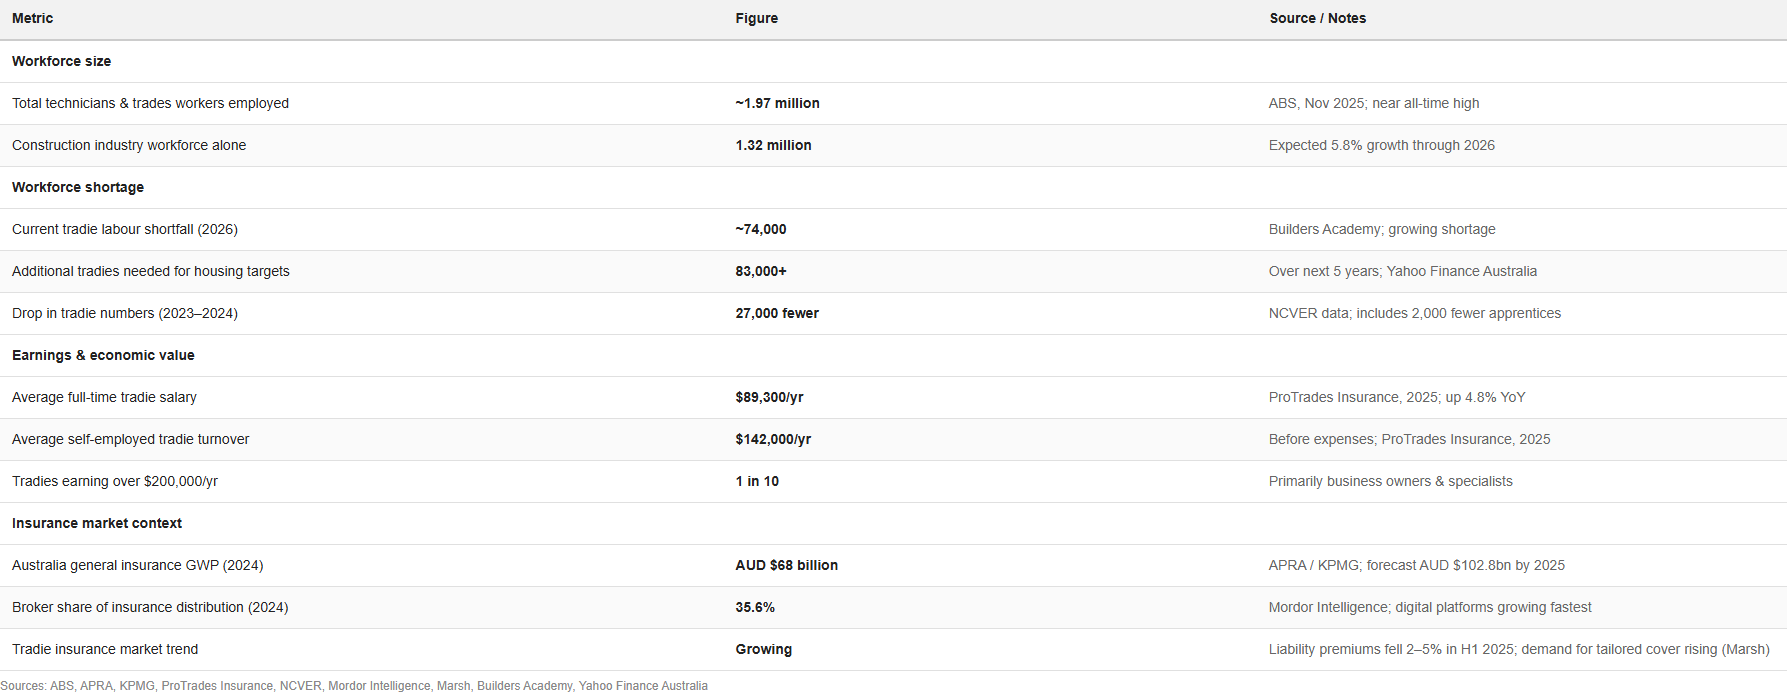The image size is (1787, 697).
Task: Click the Source / Notes column header
Action: point(1317,18)
